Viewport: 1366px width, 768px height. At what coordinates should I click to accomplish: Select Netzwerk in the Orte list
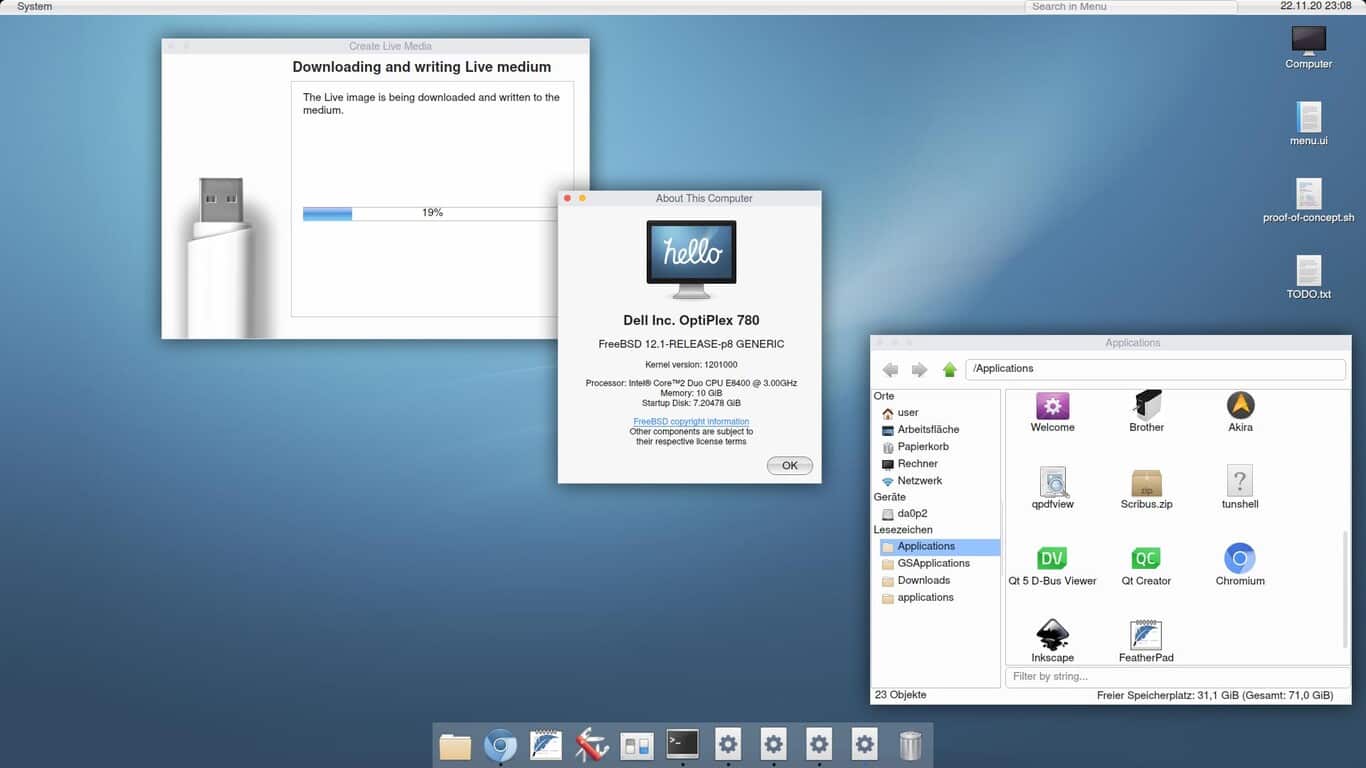tap(919, 480)
